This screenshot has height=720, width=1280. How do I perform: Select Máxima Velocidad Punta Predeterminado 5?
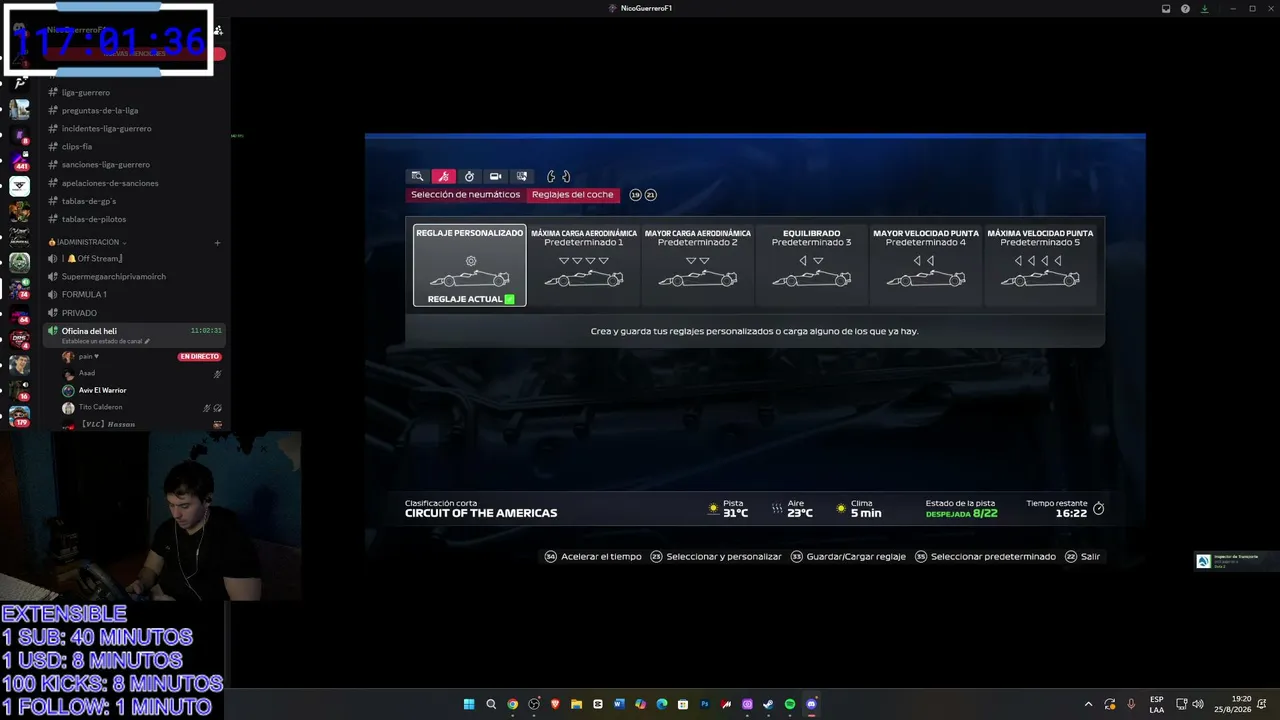1040,265
